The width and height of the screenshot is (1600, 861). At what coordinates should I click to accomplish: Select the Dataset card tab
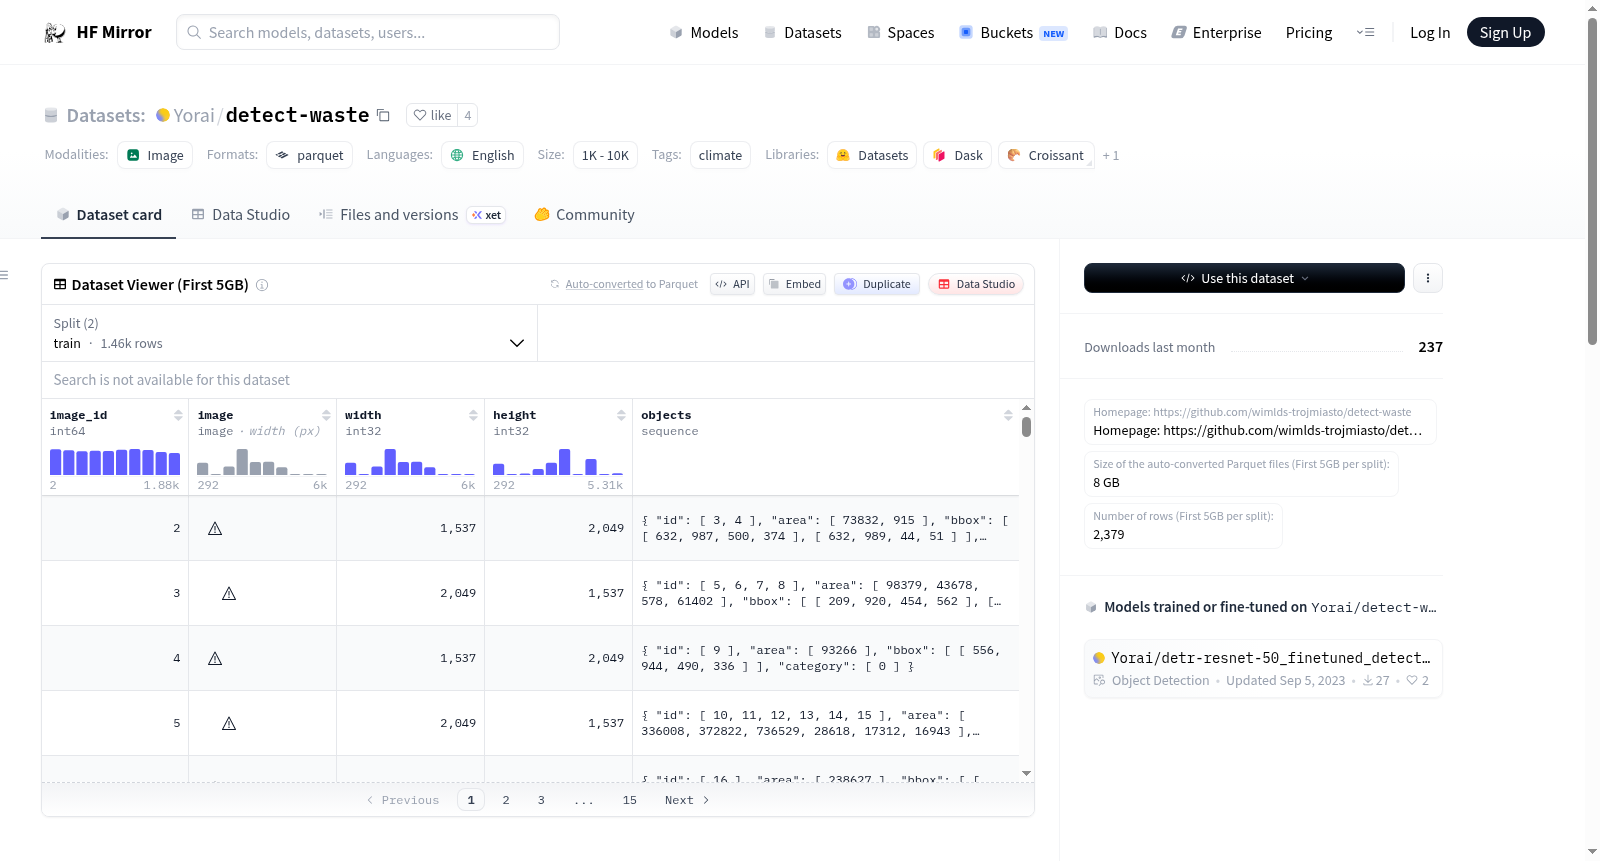(x=109, y=215)
